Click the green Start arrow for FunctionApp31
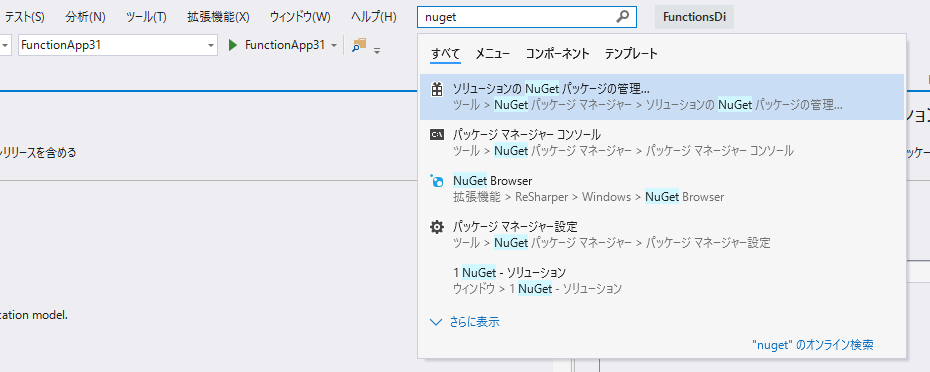Screen dimensions: 930x372 [x=232, y=45]
